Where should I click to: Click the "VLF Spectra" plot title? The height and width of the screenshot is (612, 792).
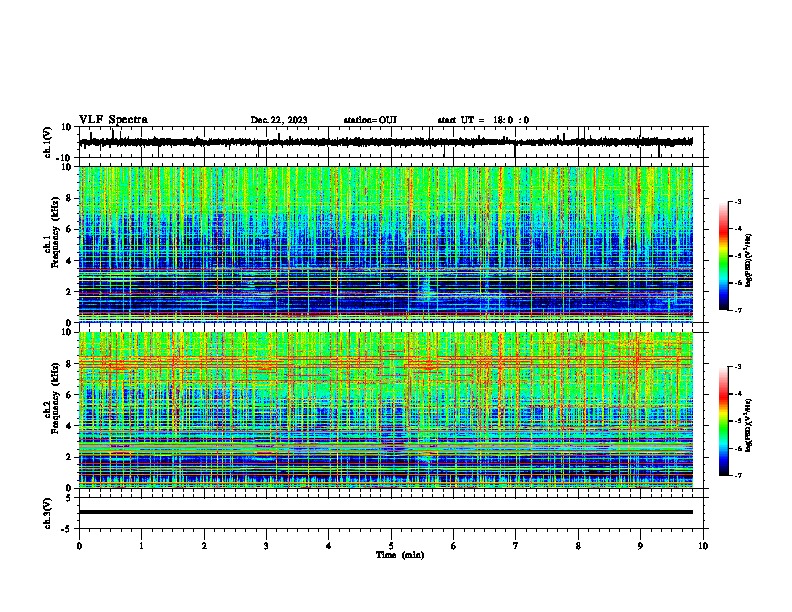tap(113, 120)
